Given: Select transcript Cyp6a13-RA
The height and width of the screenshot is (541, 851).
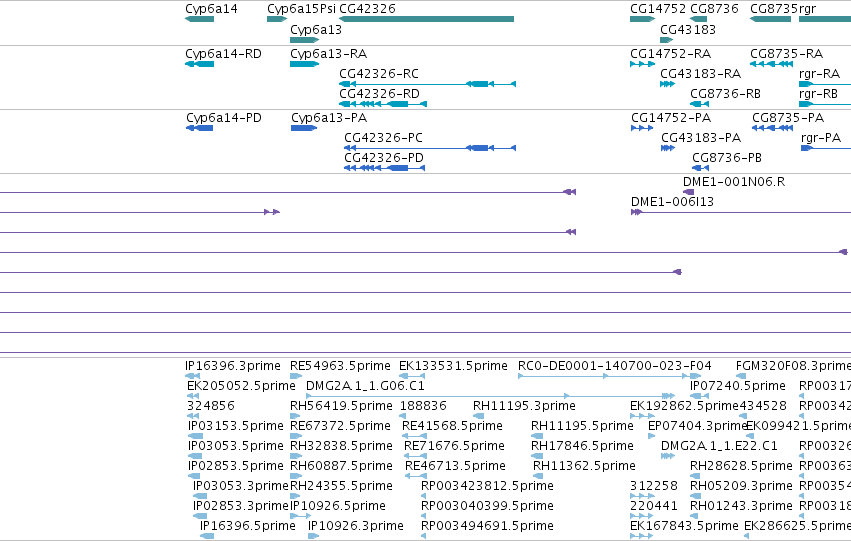Looking at the screenshot, I should pos(328,54).
